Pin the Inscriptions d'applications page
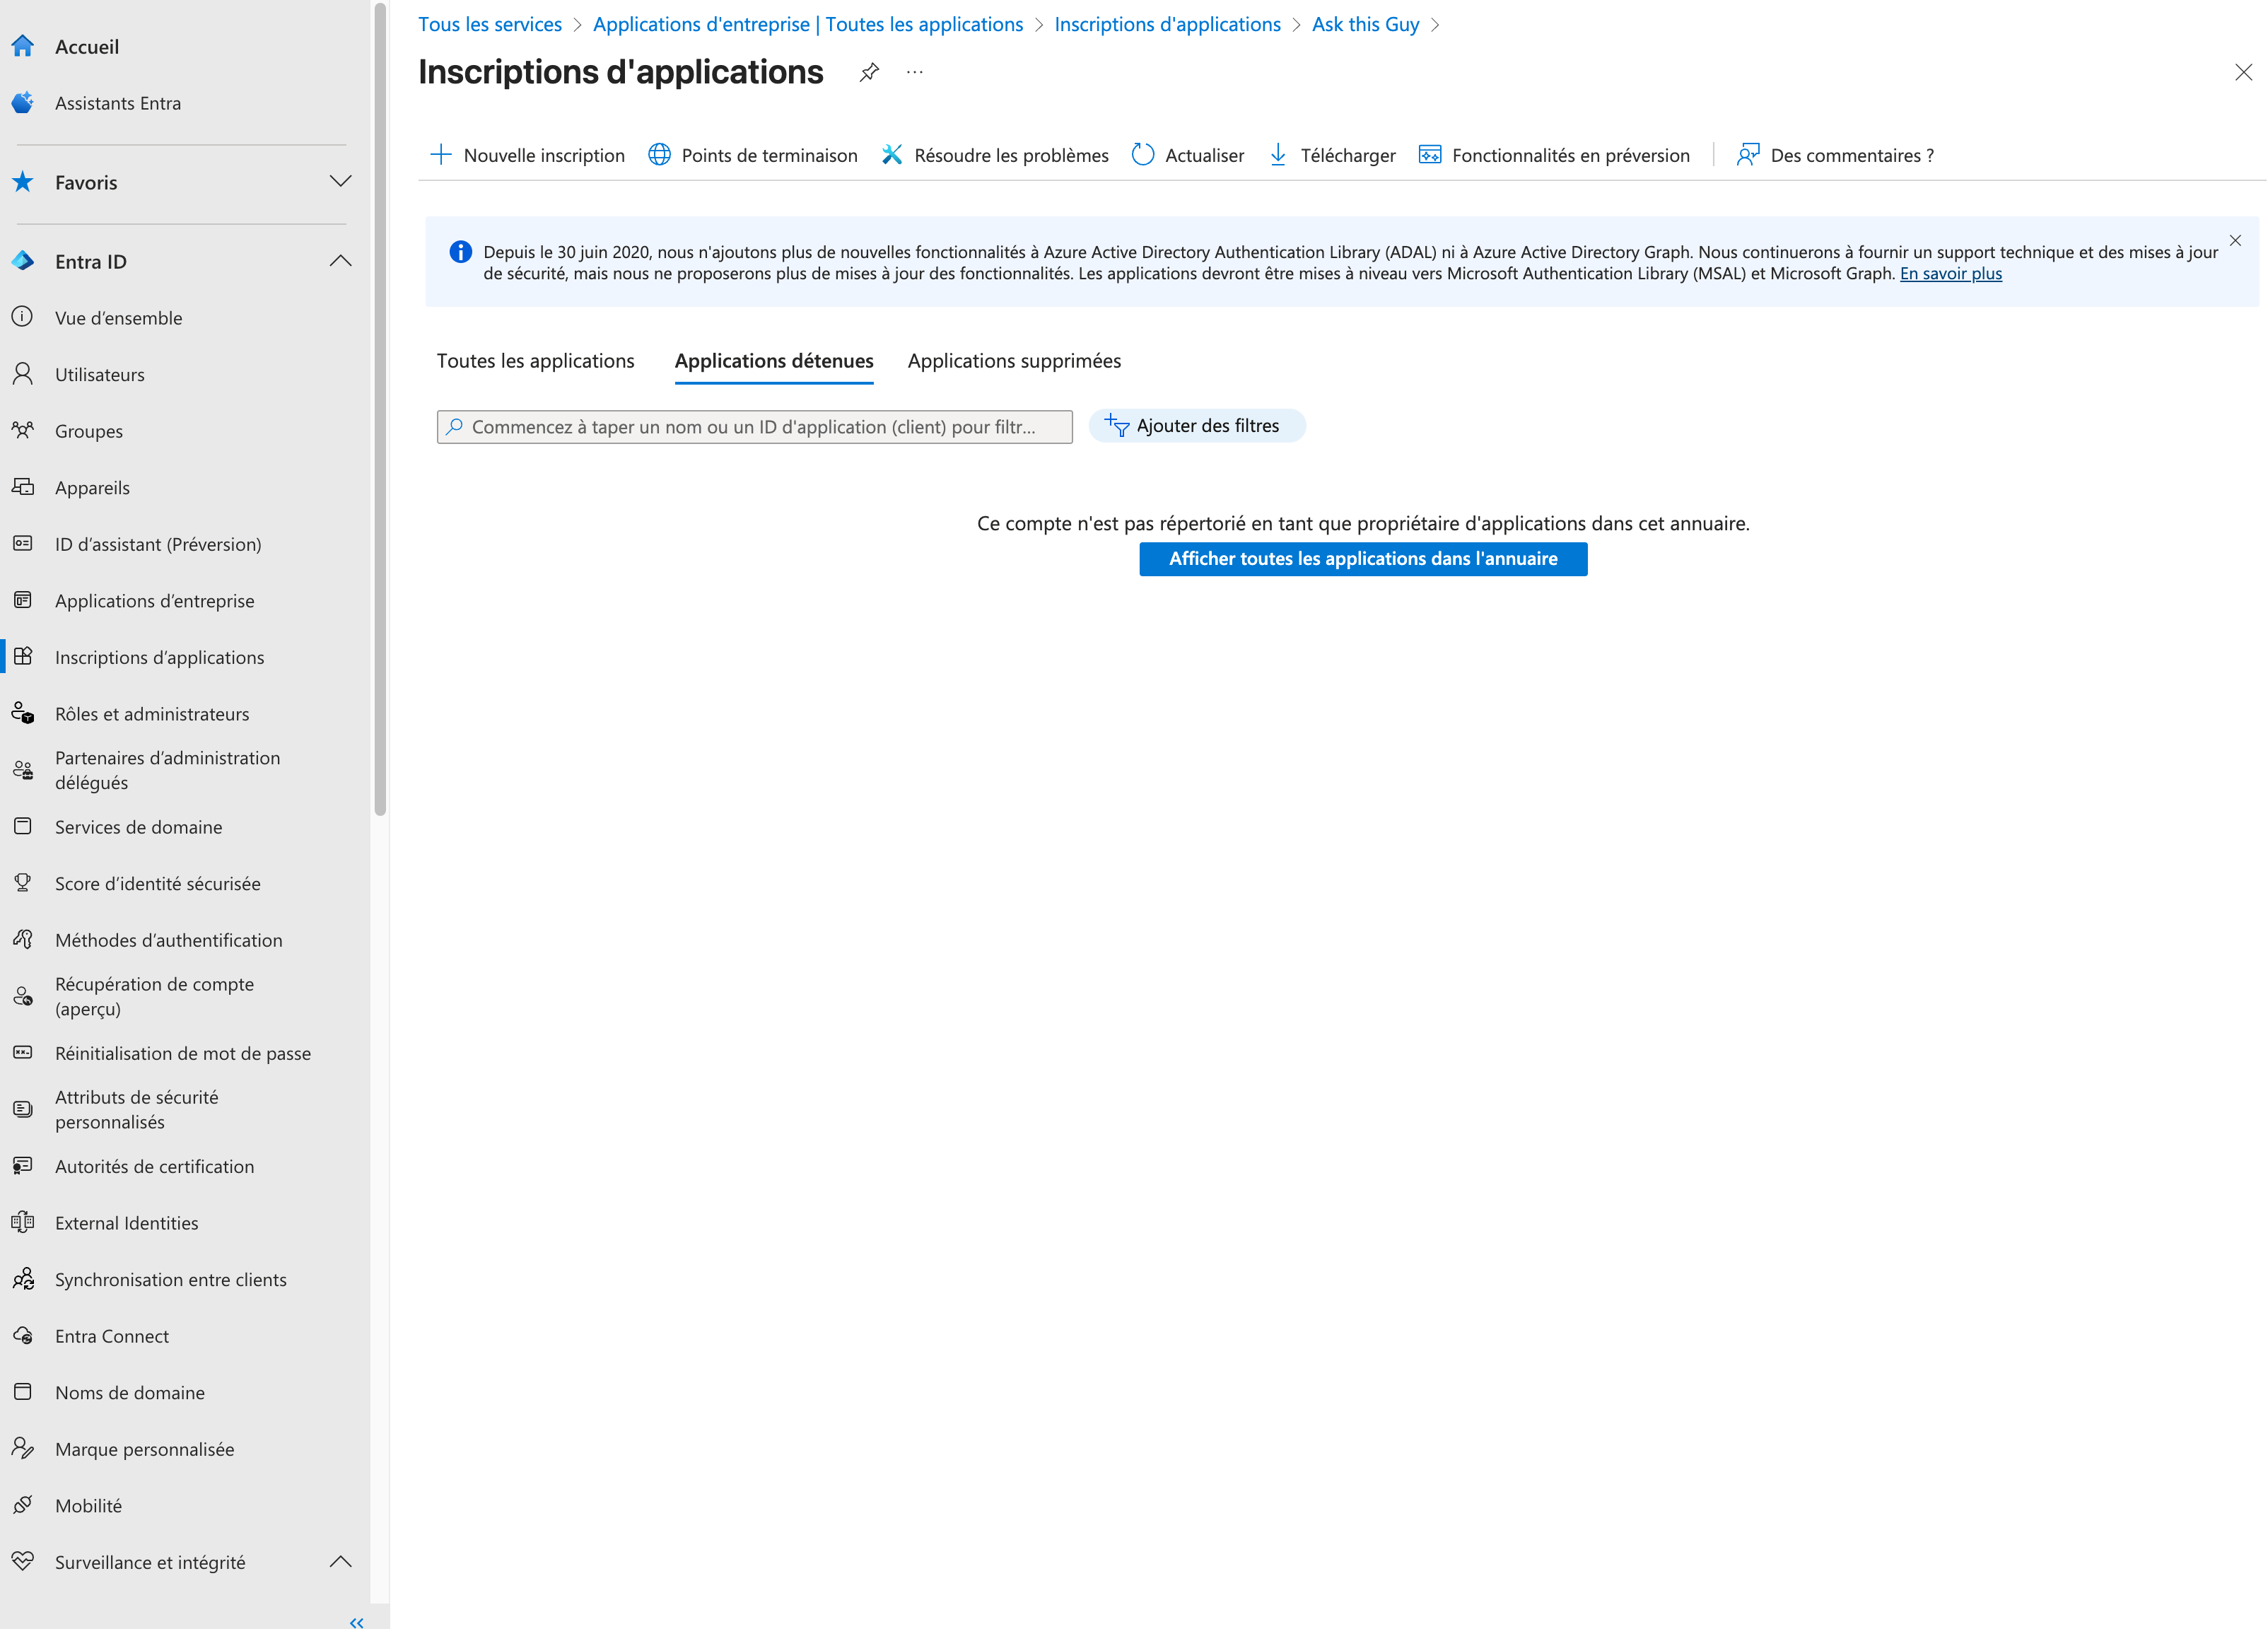2268x1629 pixels. pos(869,72)
